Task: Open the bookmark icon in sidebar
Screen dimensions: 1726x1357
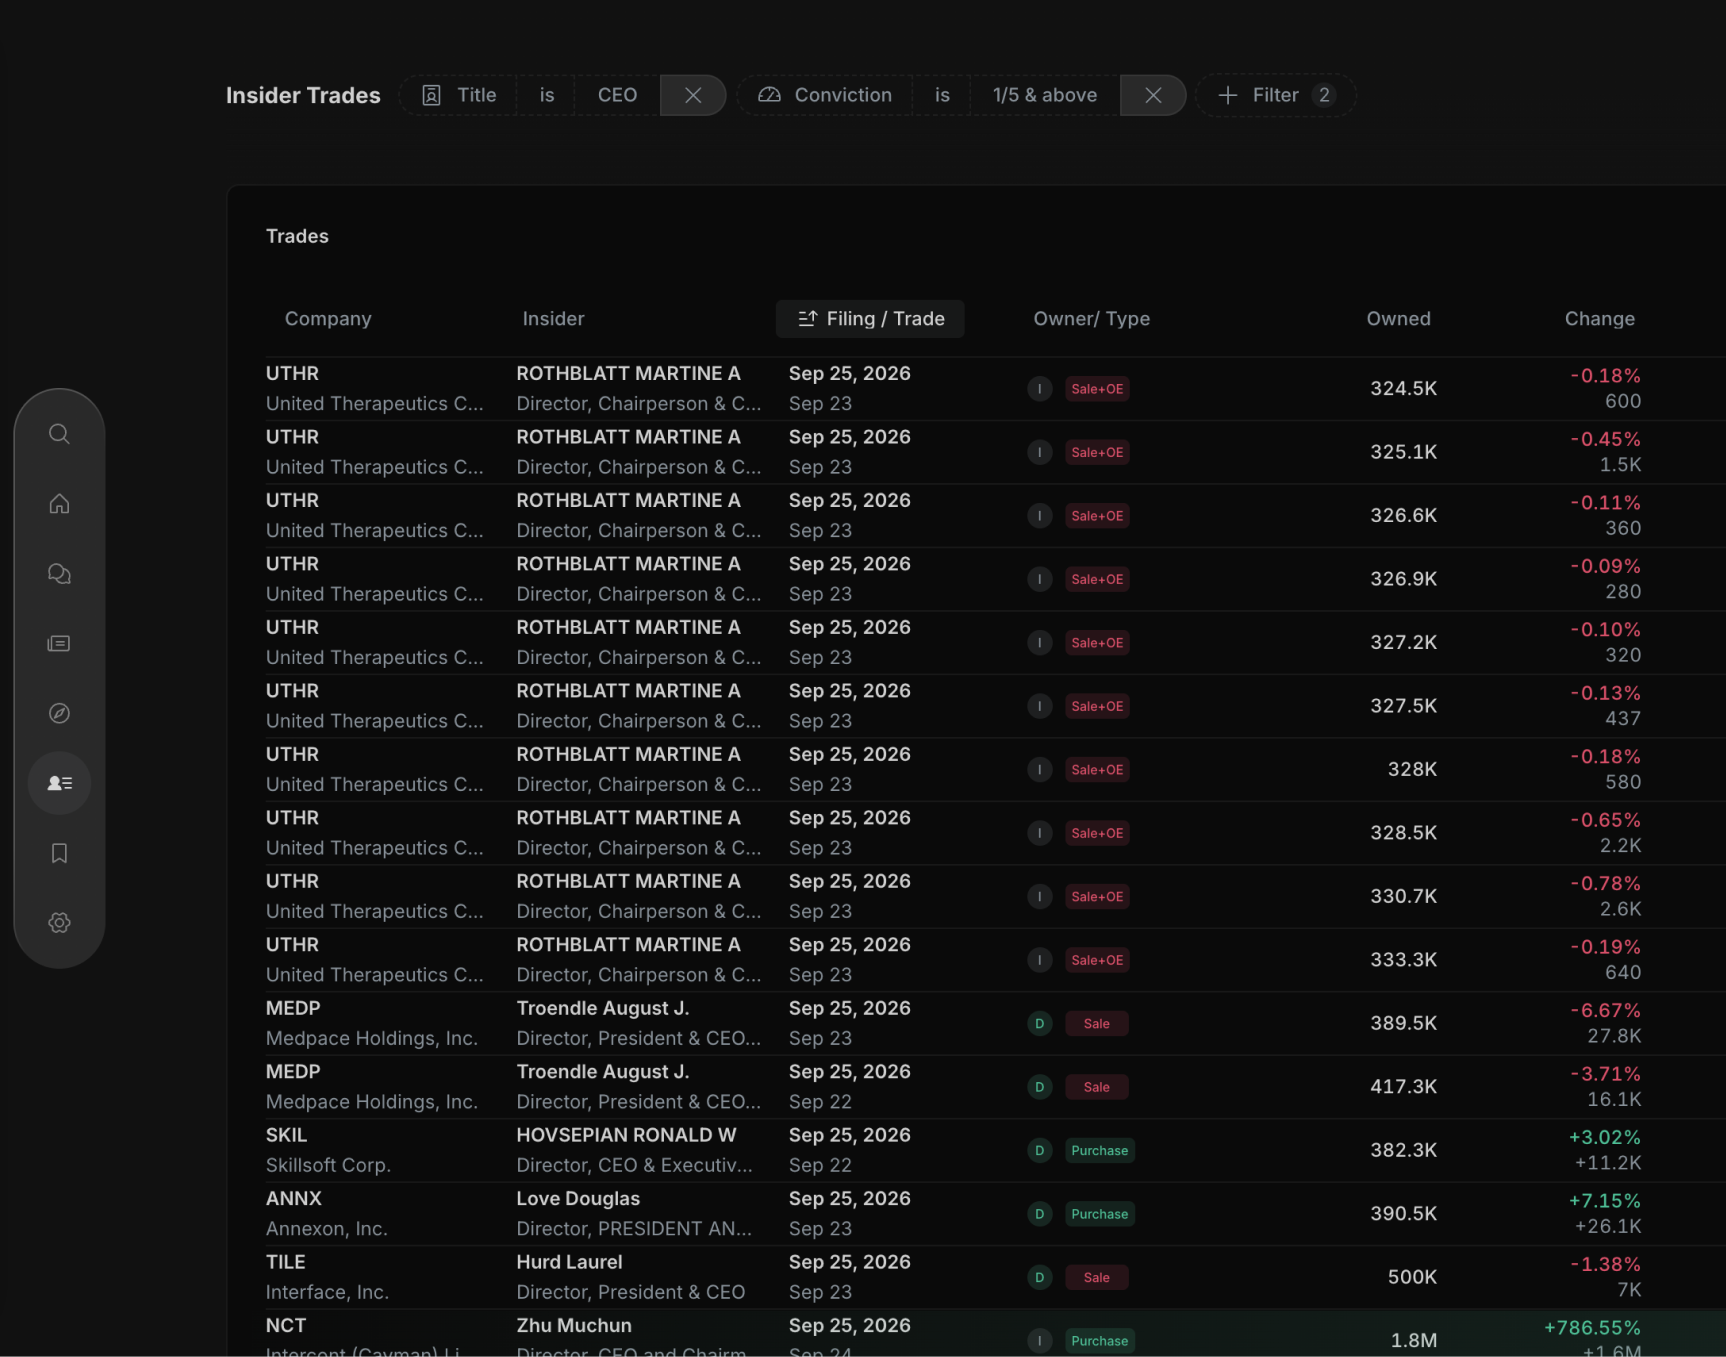Action: tap(59, 853)
